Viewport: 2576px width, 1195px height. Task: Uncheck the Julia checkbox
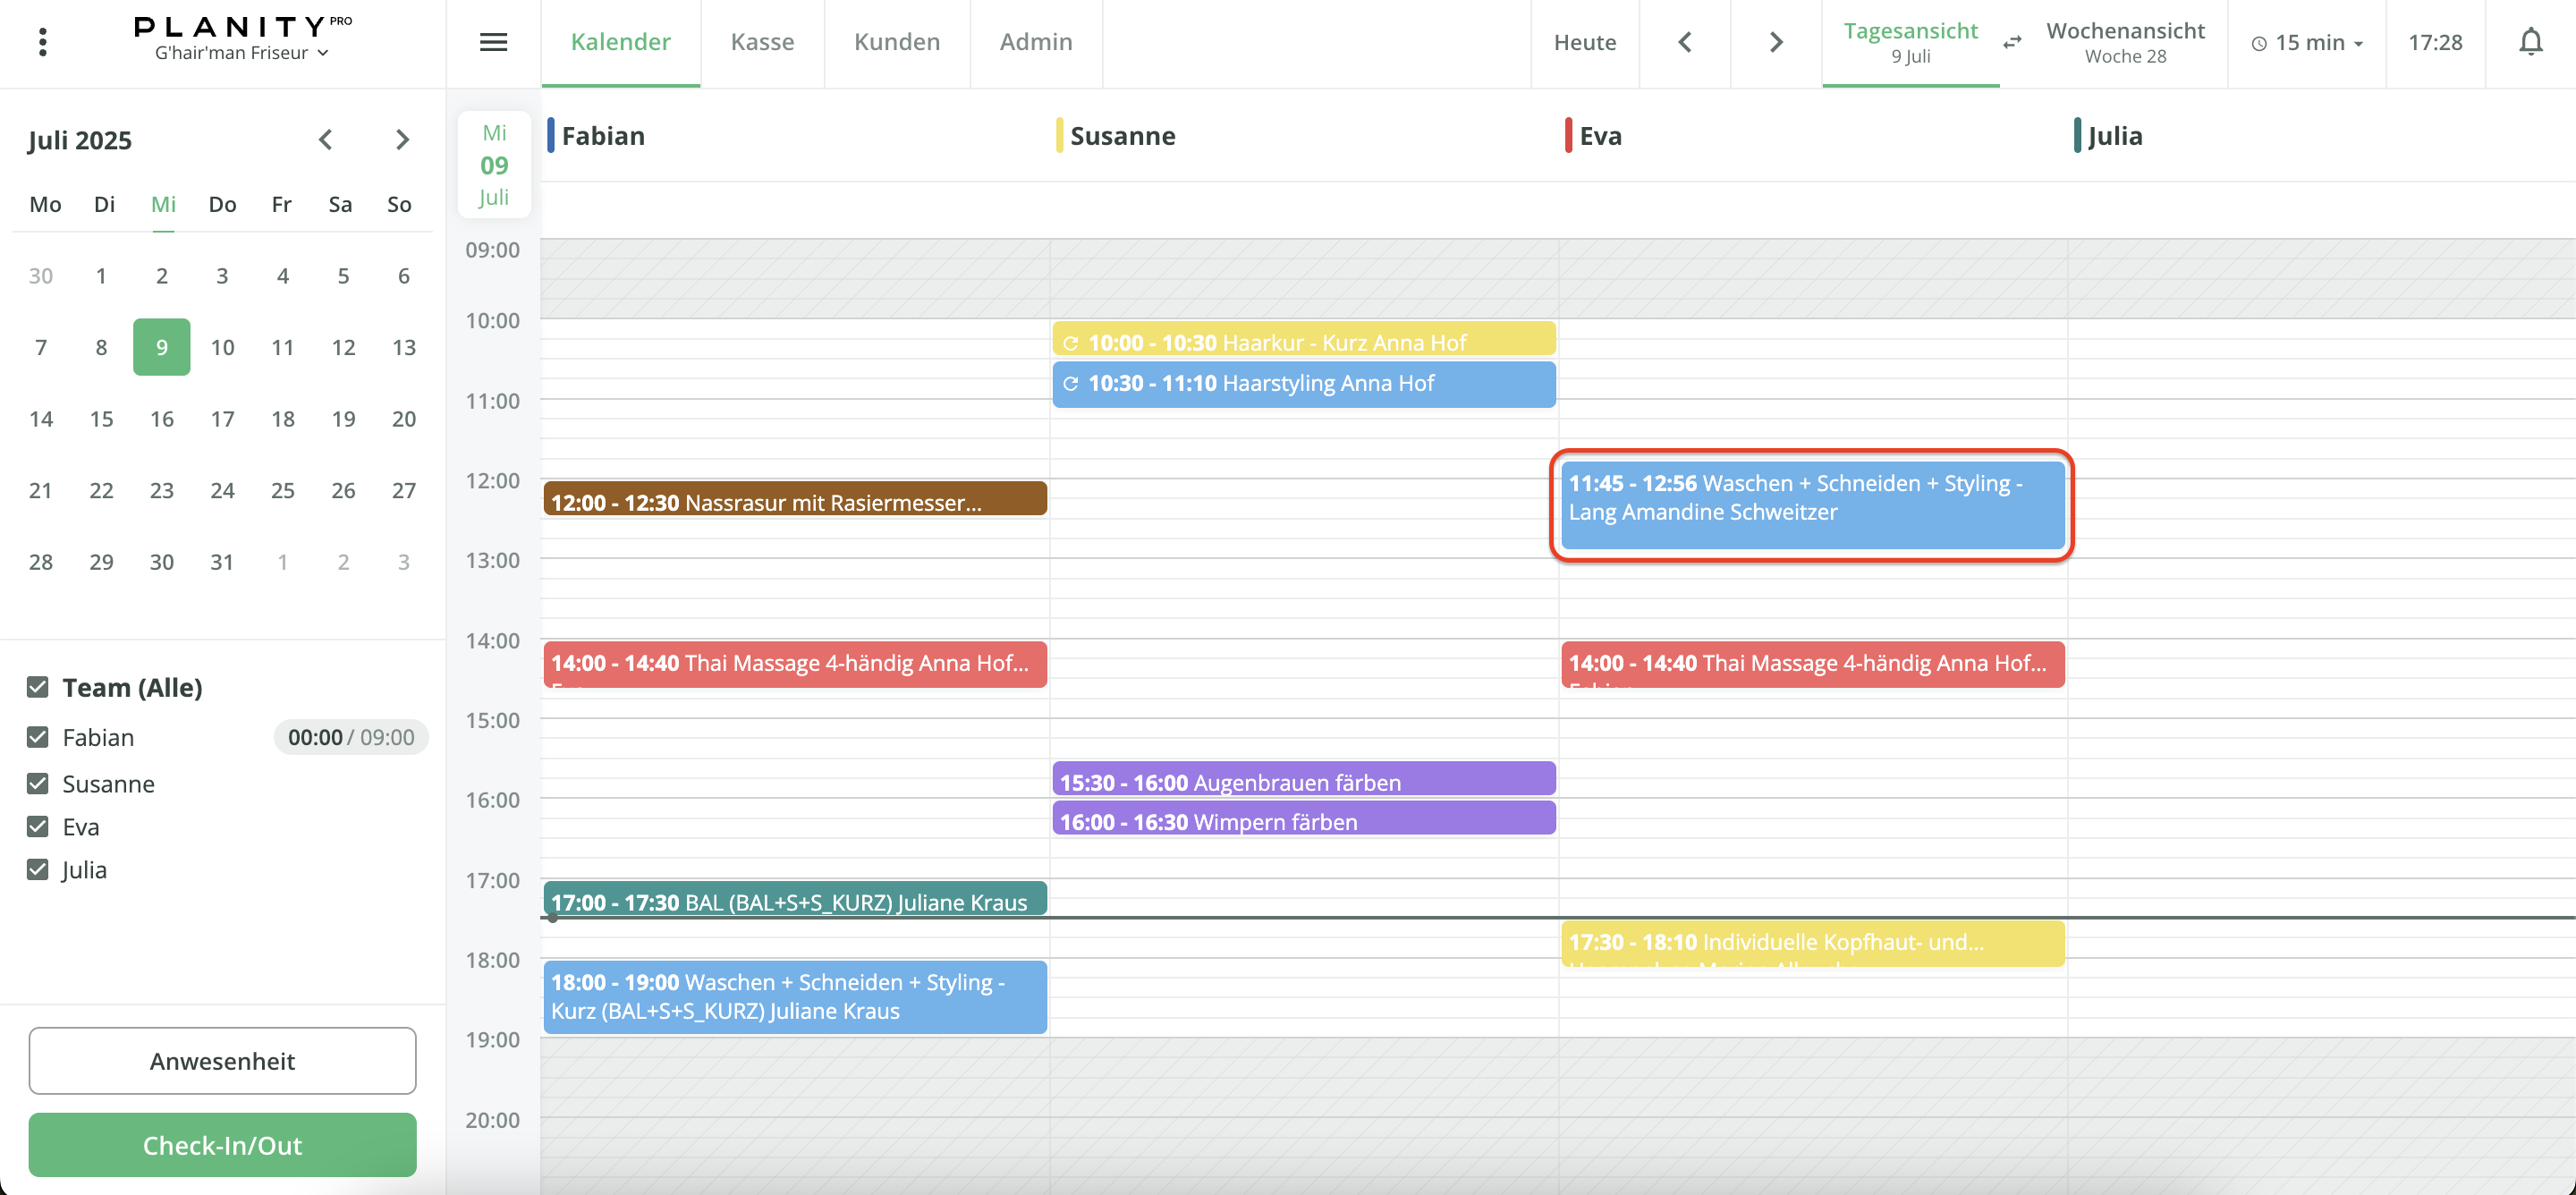click(x=38, y=869)
